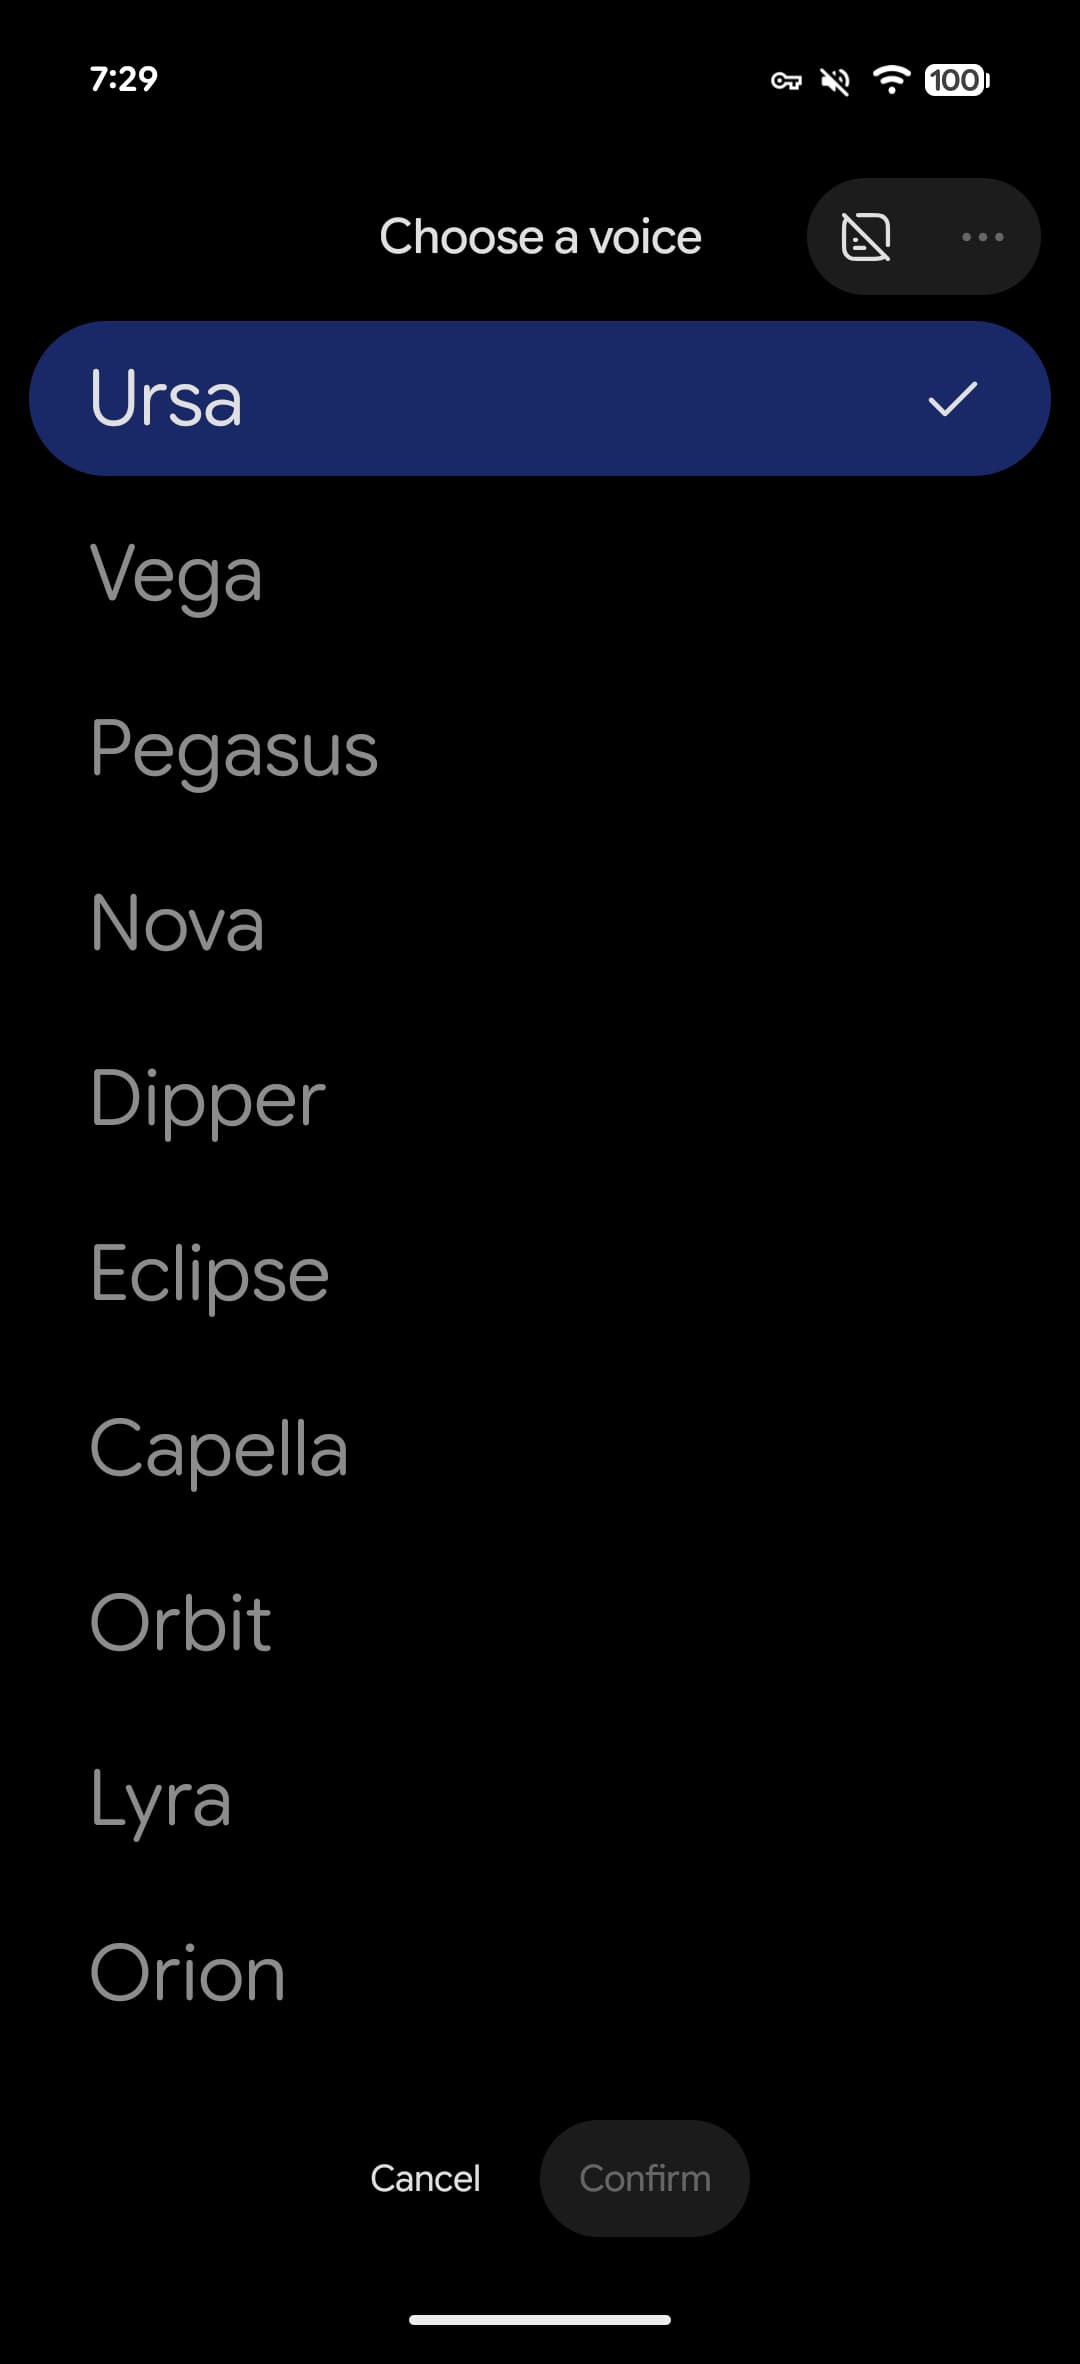The height and width of the screenshot is (2364, 1080).
Task: Tap the Cancel button
Action: [425, 2178]
